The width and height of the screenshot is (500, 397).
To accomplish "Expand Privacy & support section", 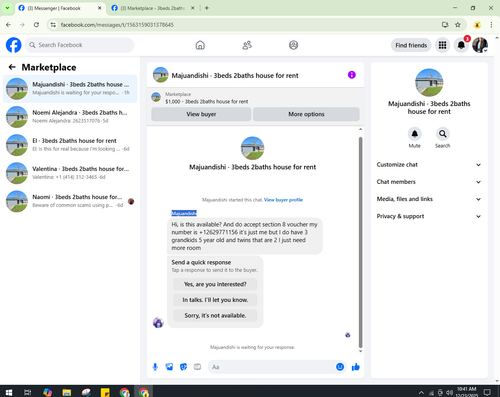I will coord(429,216).
